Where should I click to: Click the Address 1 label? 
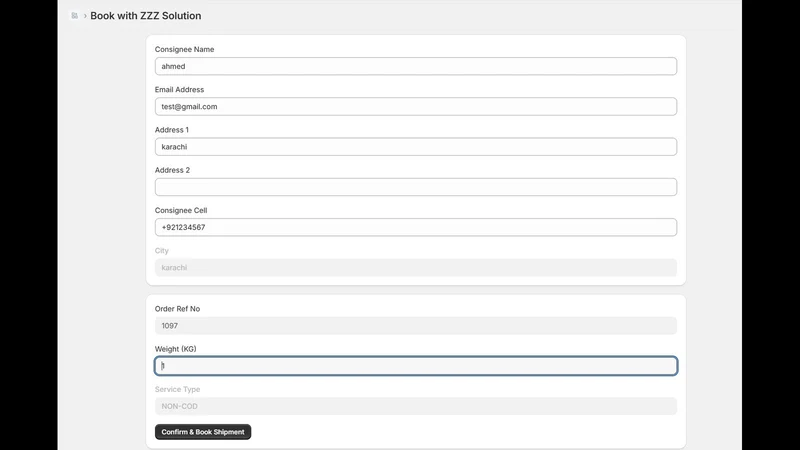171,130
